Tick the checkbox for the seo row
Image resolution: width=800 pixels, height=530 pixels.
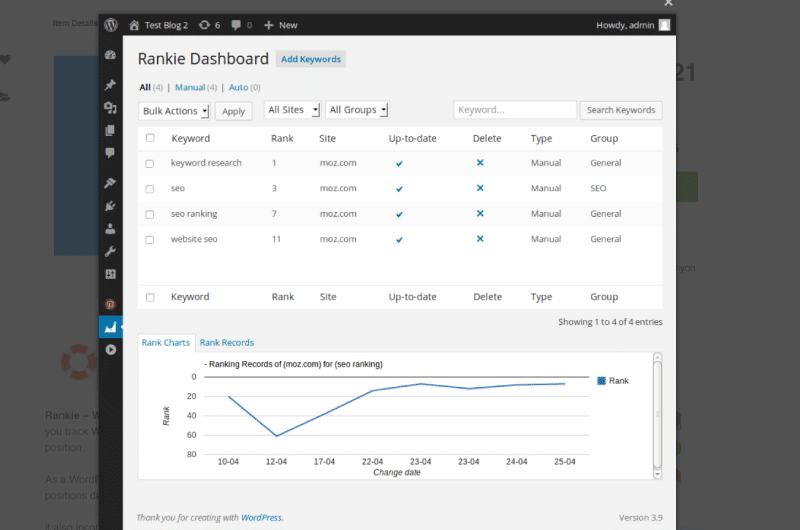149,189
